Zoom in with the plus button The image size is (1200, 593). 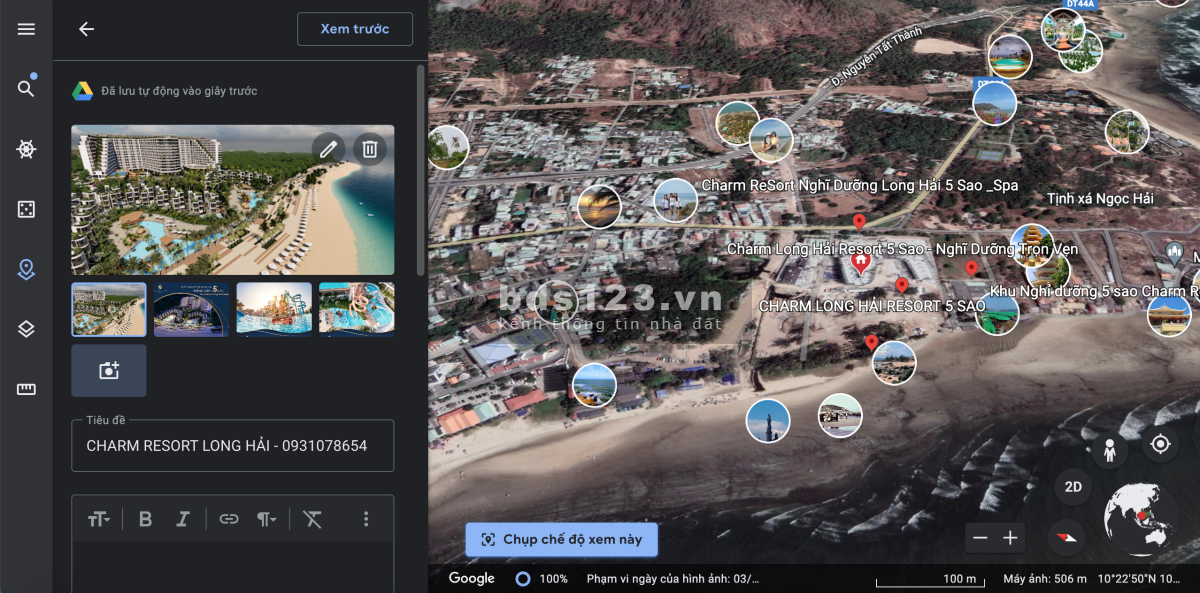point(1010,538)
